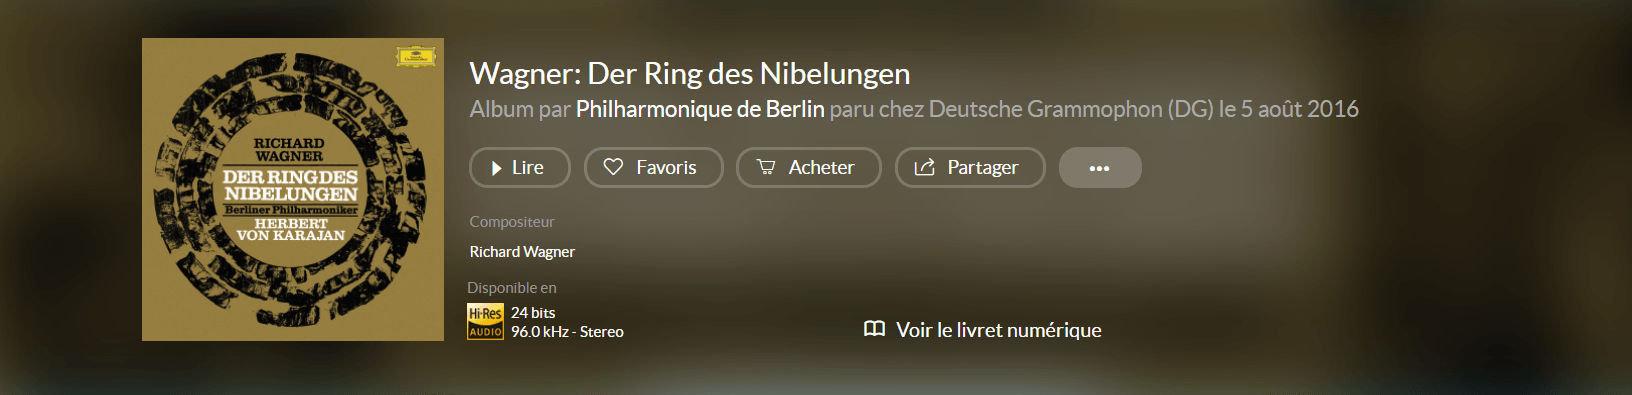This screenshot has height=395, width=1632.
Task: Click the Partager button label
Action: tap(982, 168)
